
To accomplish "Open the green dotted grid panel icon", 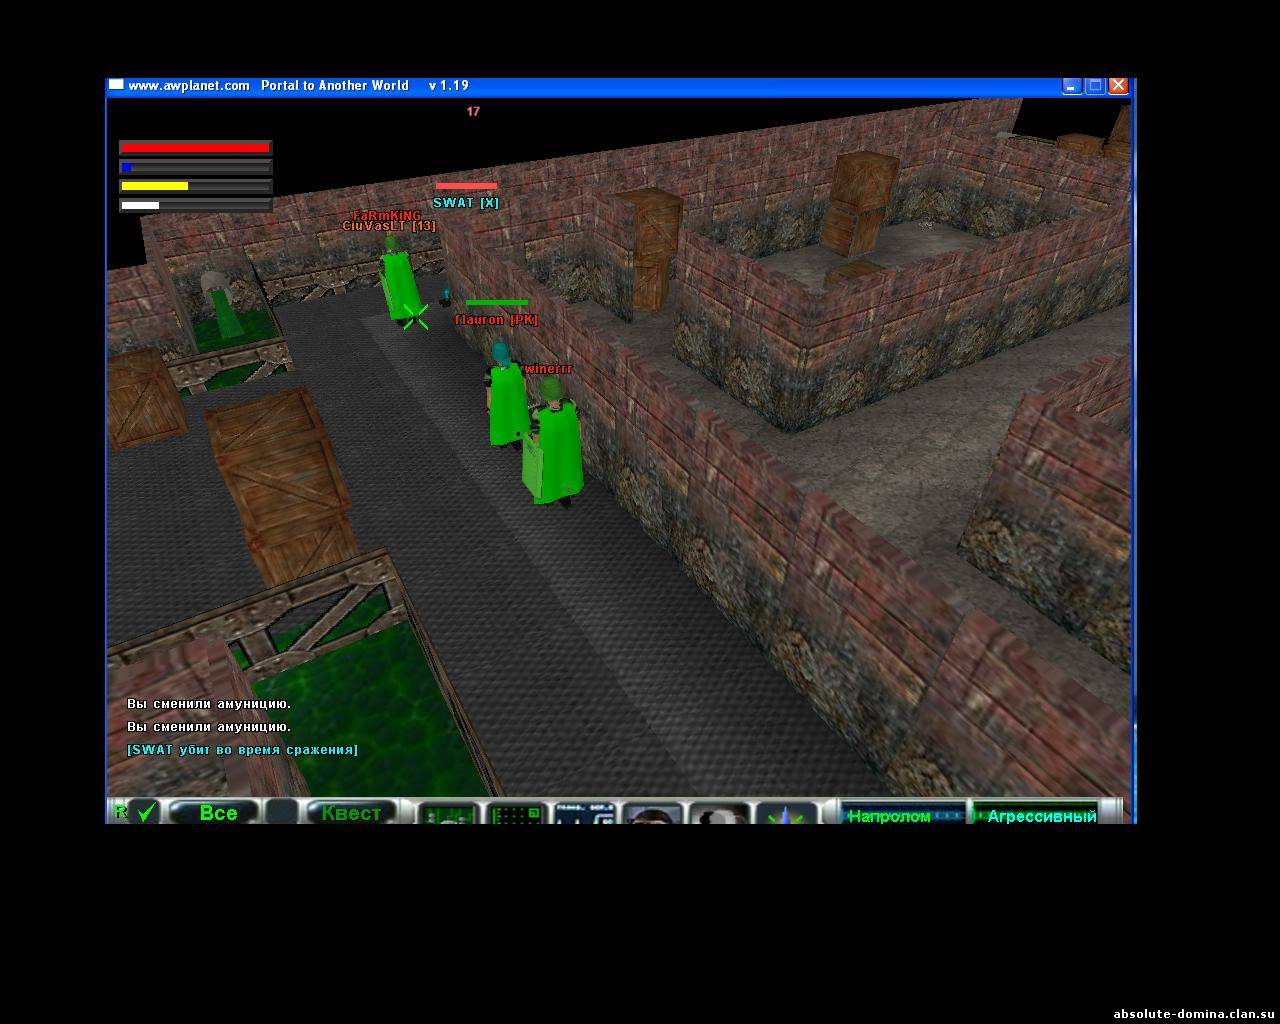I will [516, 814].
